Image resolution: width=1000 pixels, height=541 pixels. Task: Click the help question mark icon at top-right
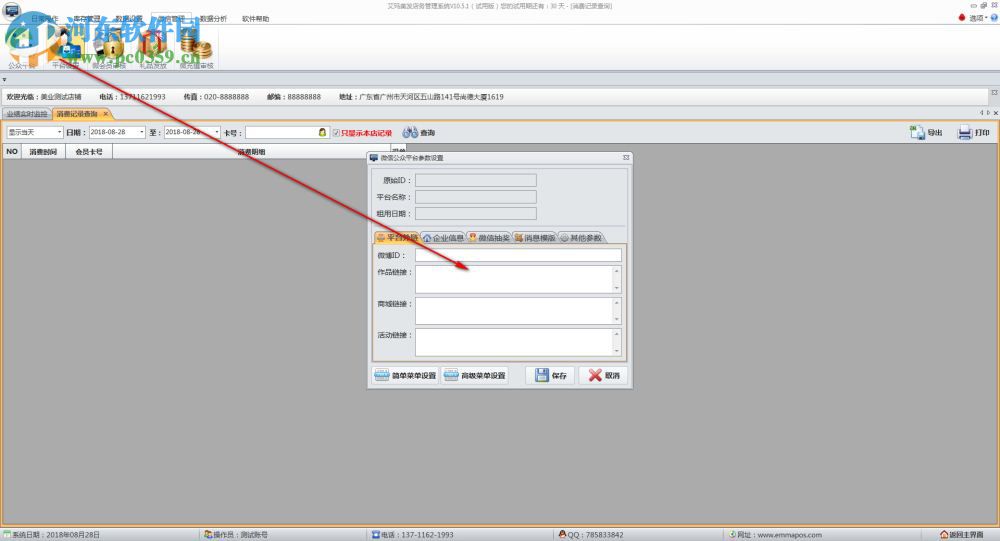994,18
